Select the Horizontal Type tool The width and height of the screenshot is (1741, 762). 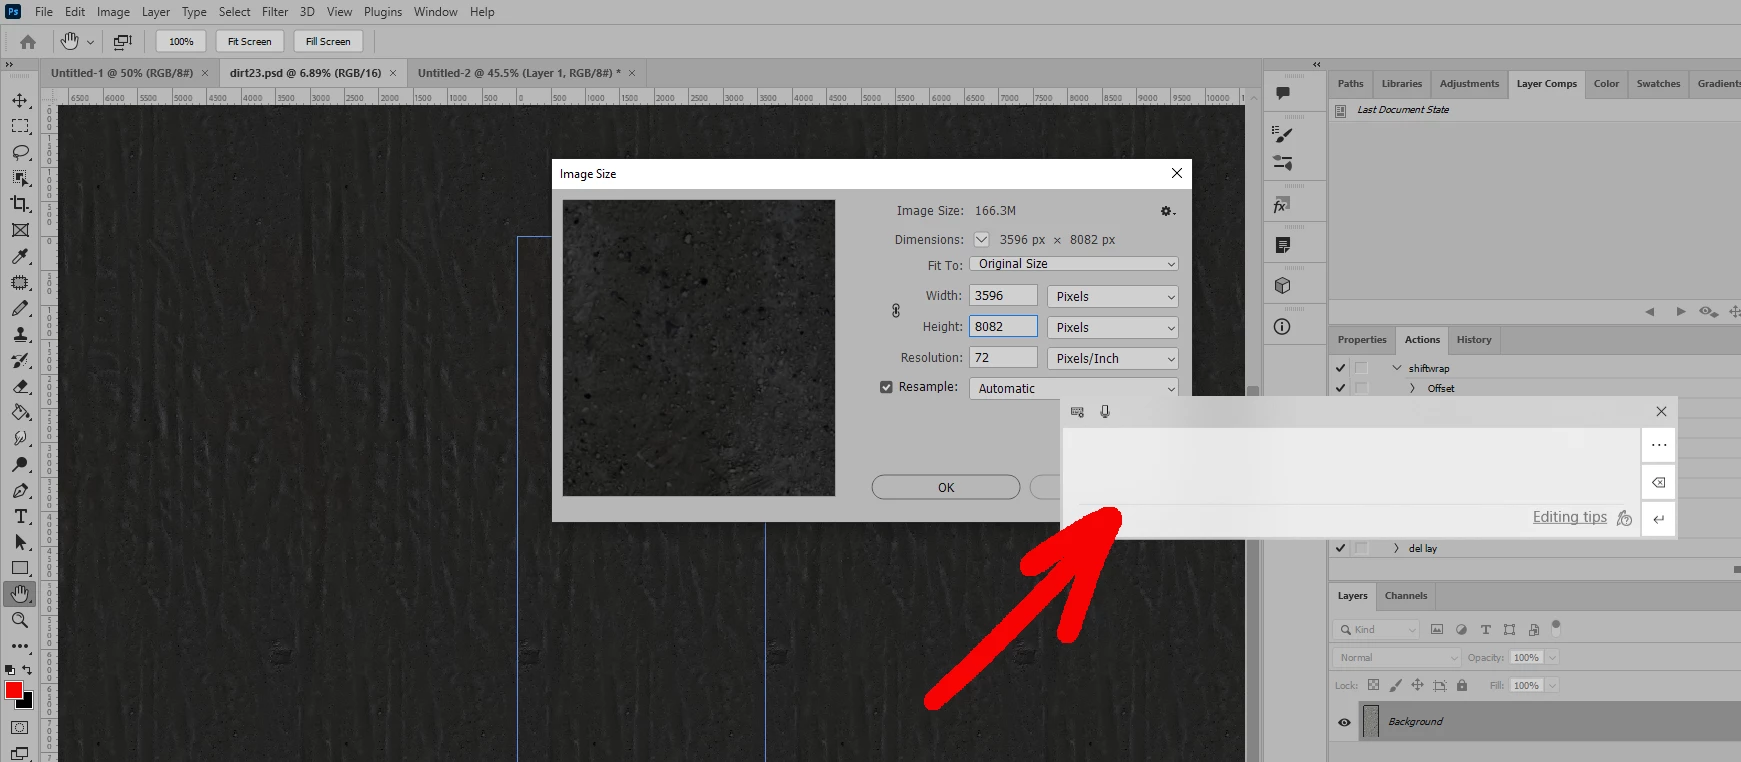[x=20, y=516]
